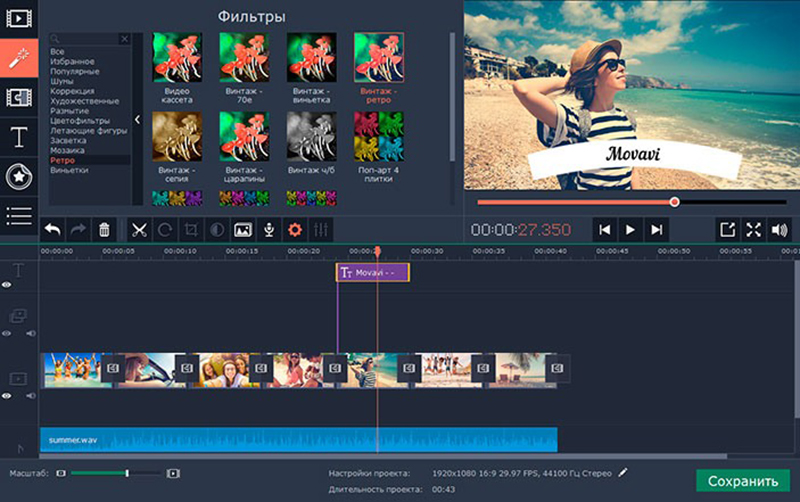This screenshot has height=502, width=800.
Task: Collapse filter categories with left chevron
Action: tap(137, 119)
